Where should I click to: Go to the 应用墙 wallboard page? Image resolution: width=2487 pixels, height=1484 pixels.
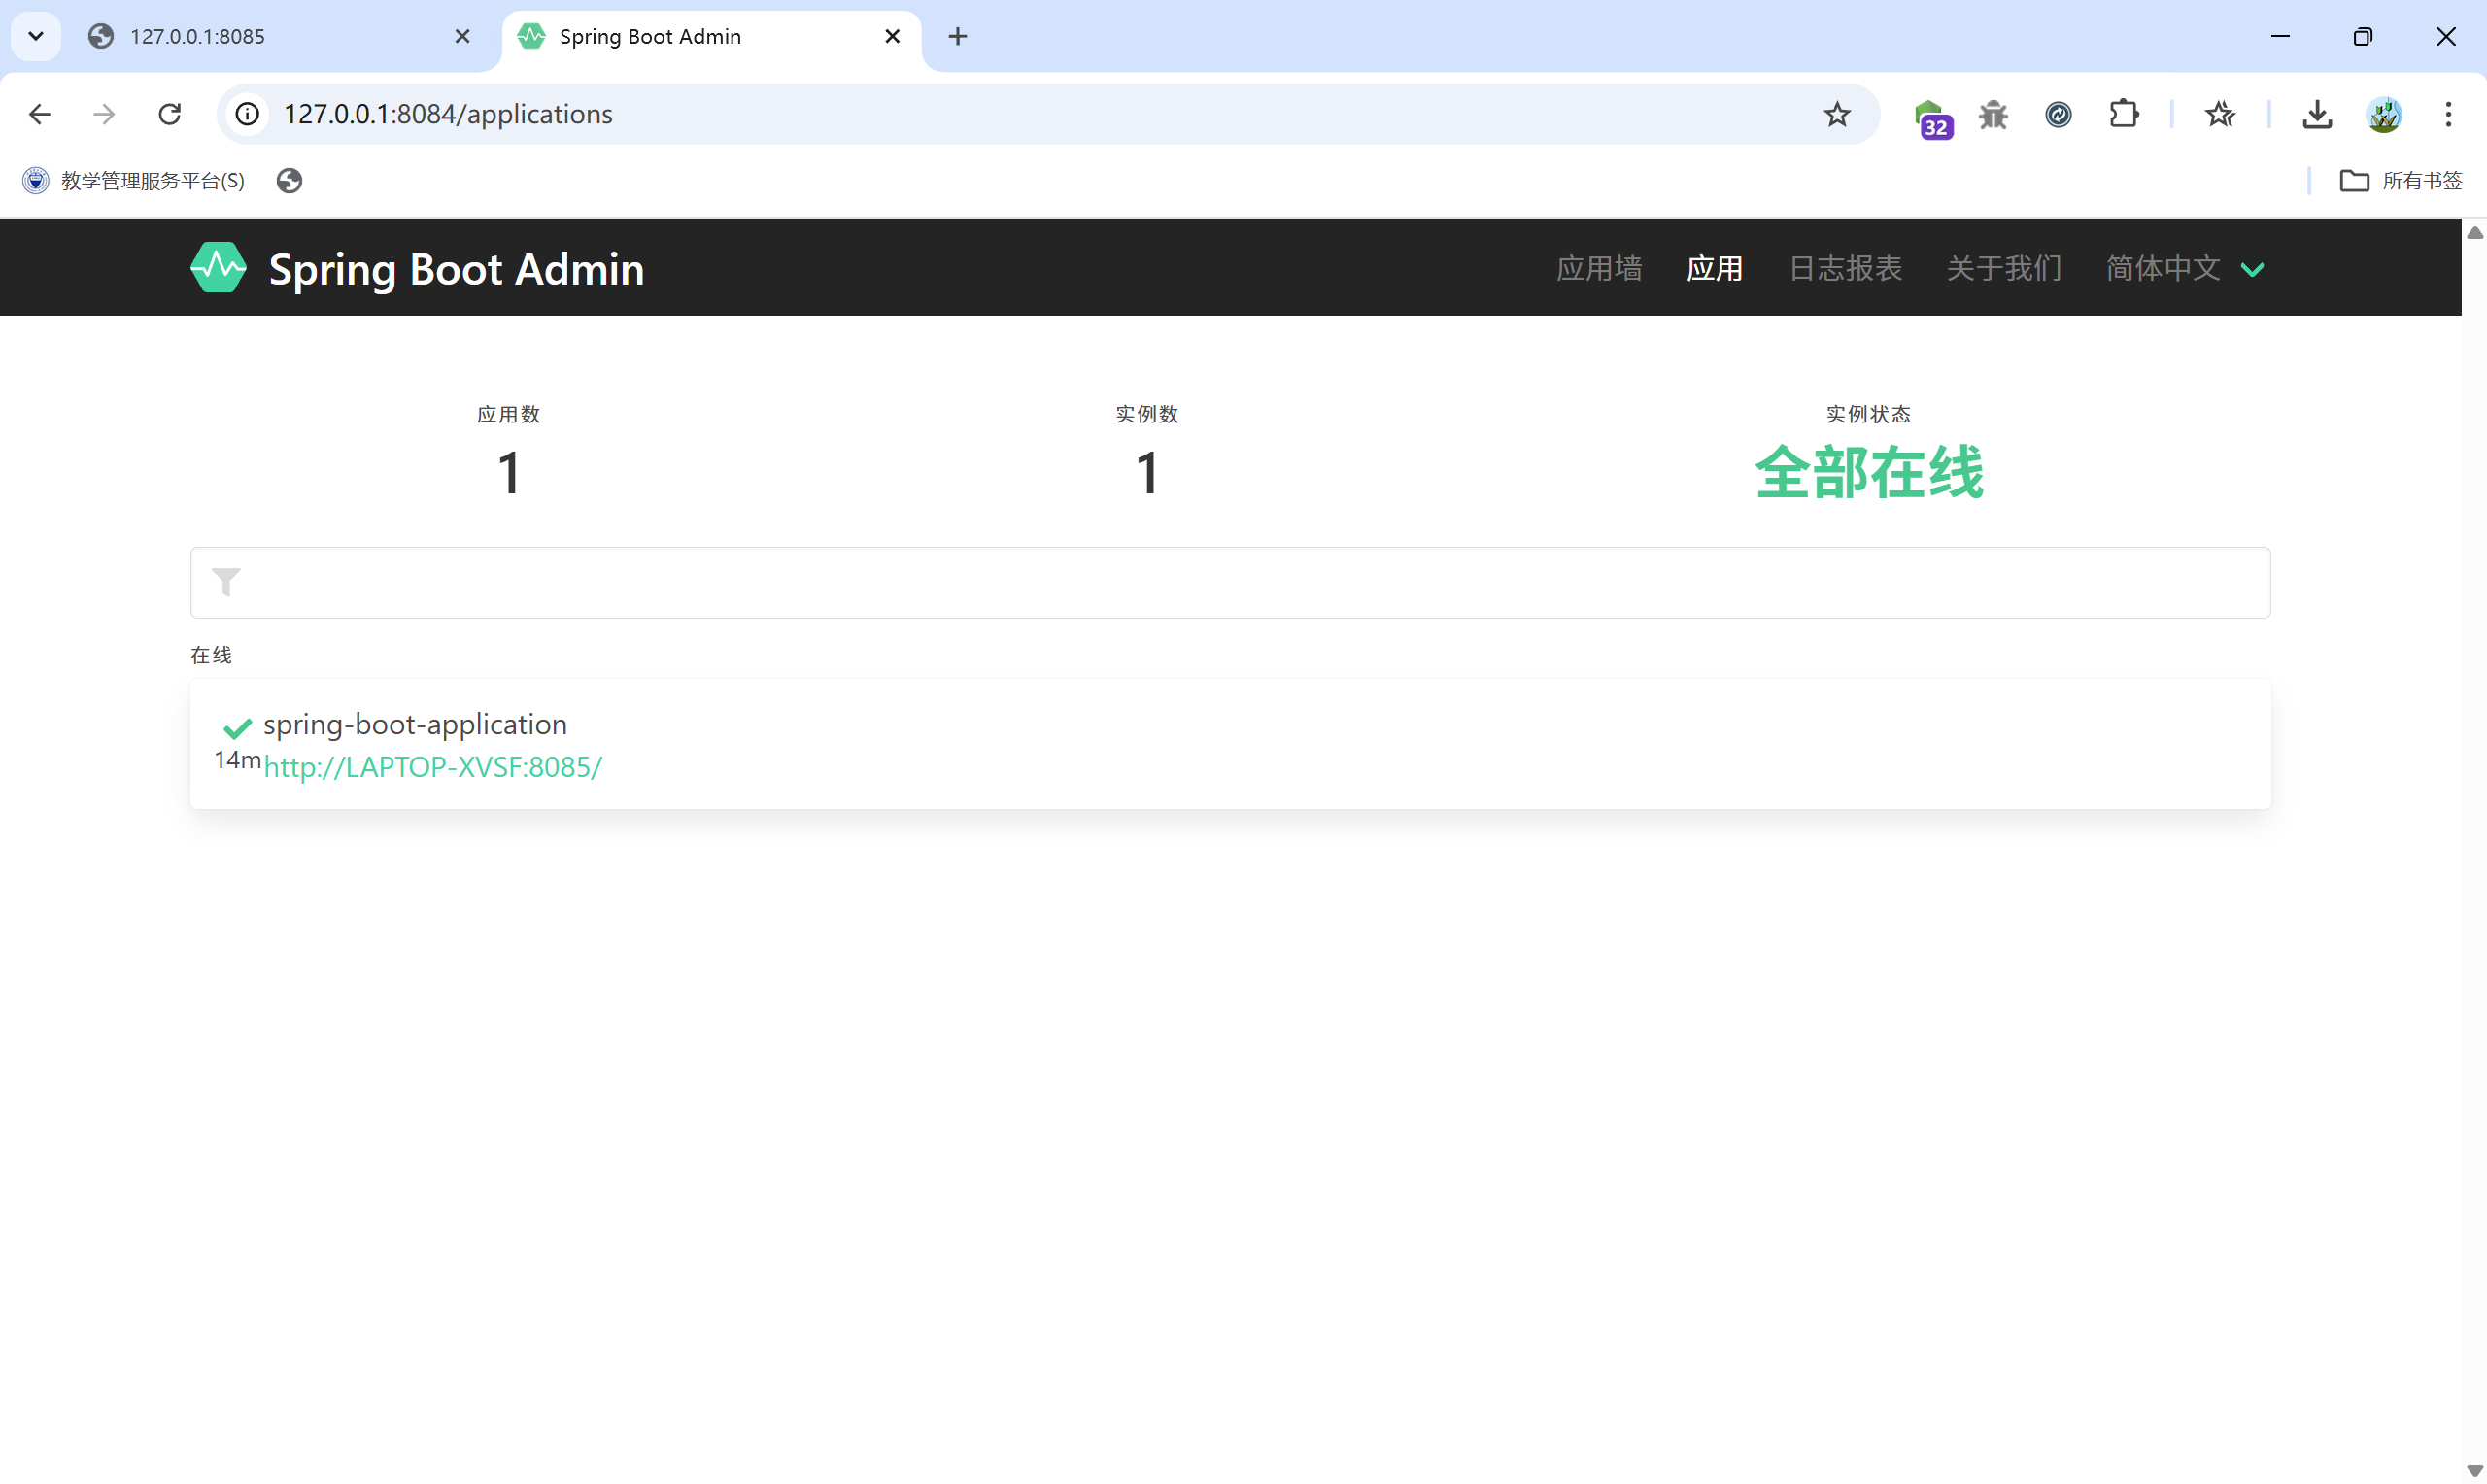tap(1598, 268)
